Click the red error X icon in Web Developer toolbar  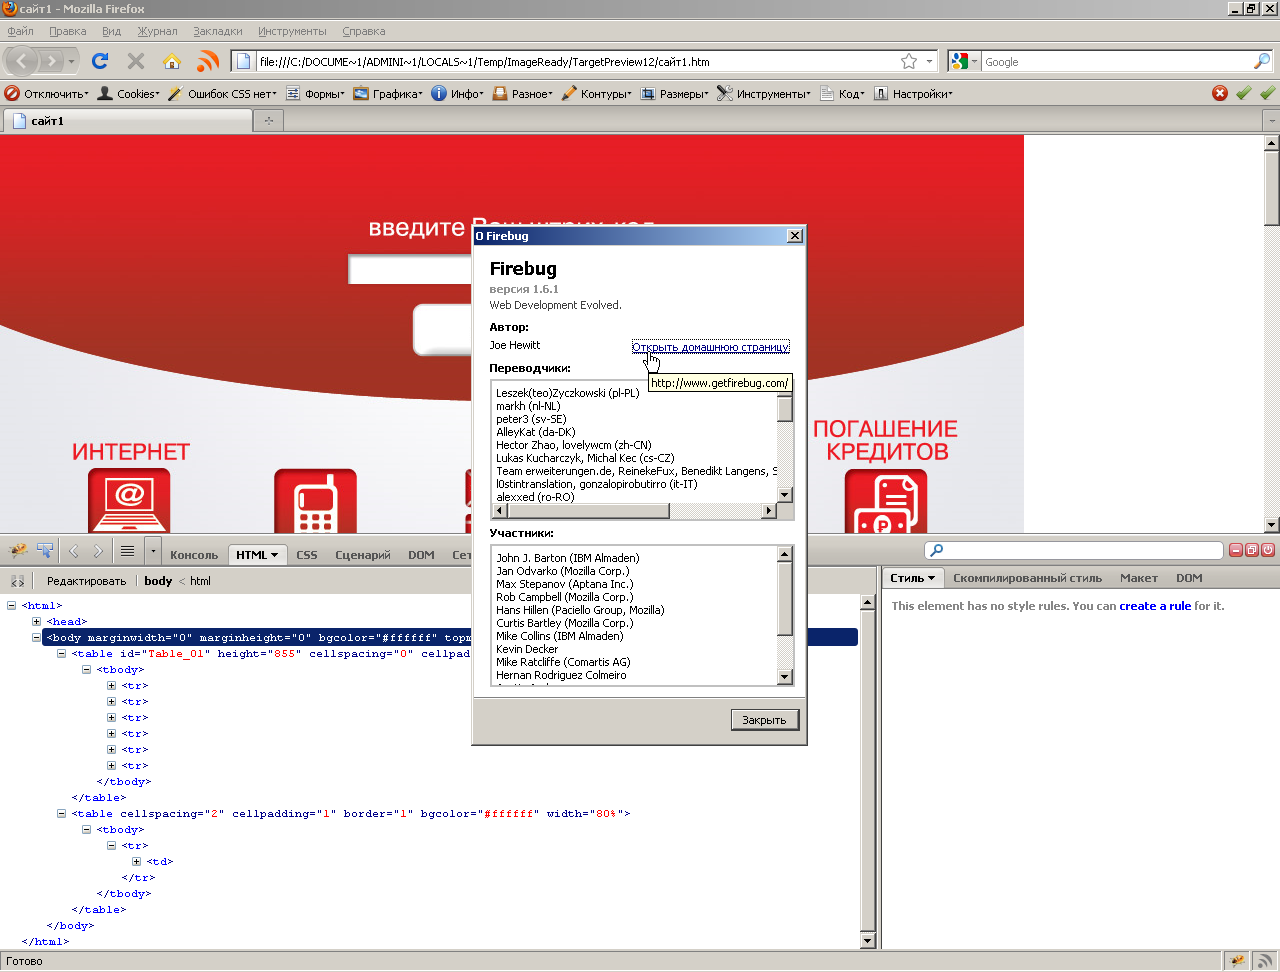(1220, 93)
